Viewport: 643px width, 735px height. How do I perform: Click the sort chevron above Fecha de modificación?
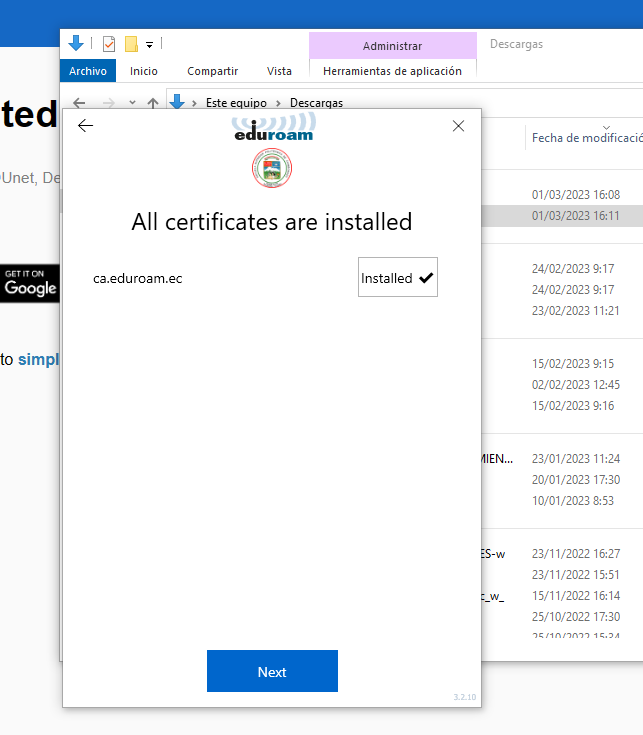pos(606,128)
